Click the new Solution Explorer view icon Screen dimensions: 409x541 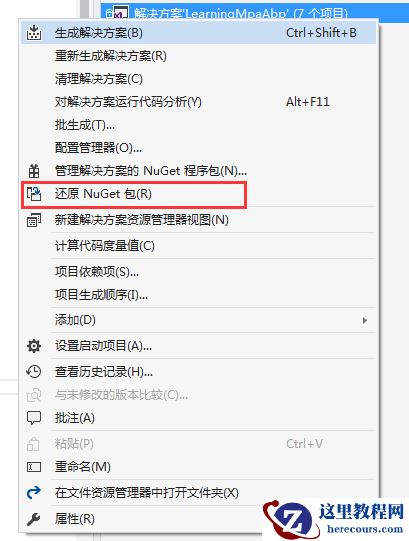pyautogui.click(x=34, y=220)
